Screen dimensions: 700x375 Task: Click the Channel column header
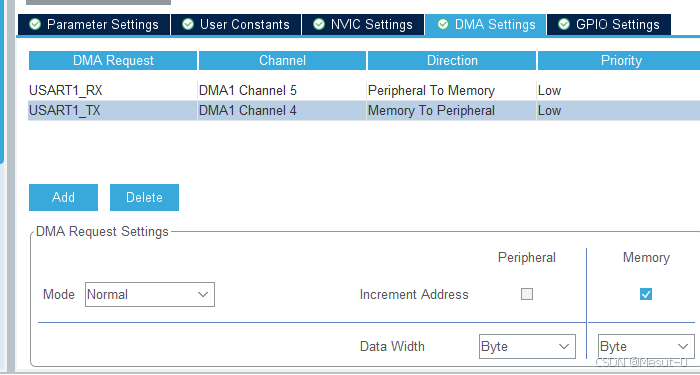(x=282, y=60)
